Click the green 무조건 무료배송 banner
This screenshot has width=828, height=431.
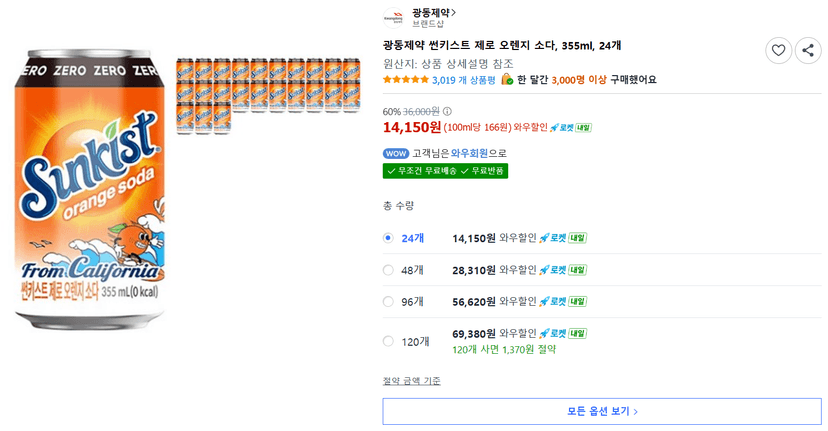point(445,171)
